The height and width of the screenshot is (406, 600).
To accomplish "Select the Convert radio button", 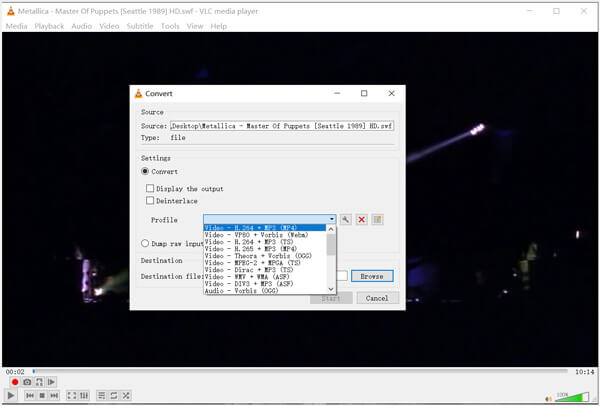I will tap(145, 171).
